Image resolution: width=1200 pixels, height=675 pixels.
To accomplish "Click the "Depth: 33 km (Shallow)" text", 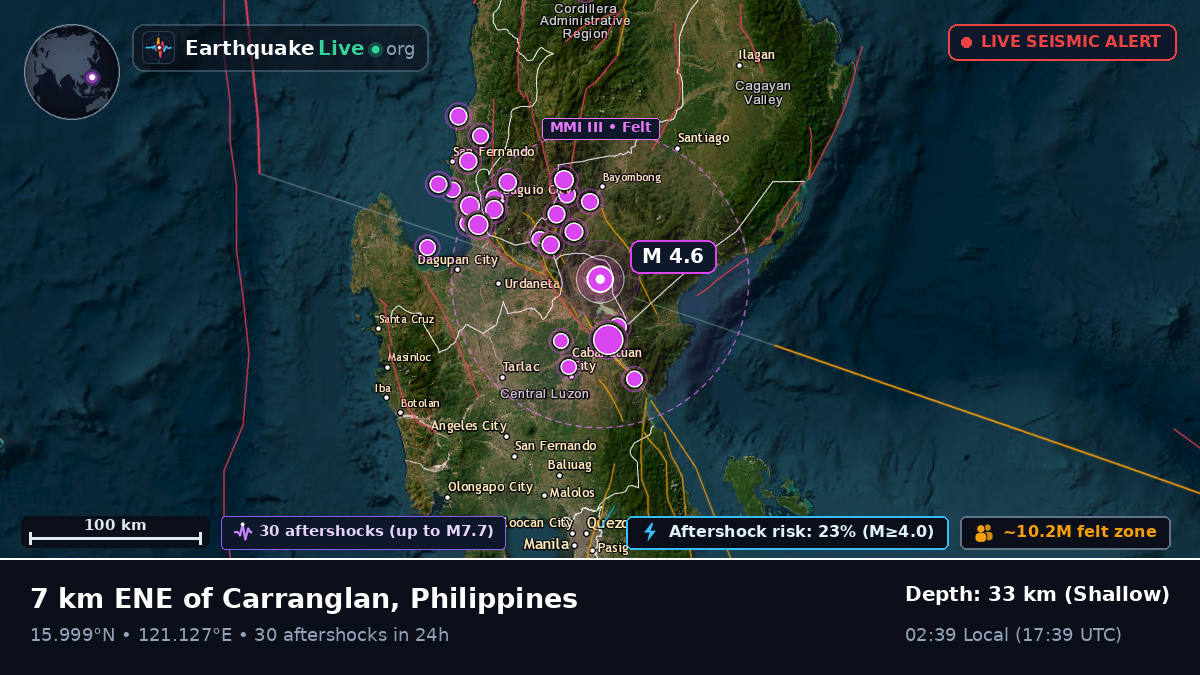I will (x=1037, y=595).
